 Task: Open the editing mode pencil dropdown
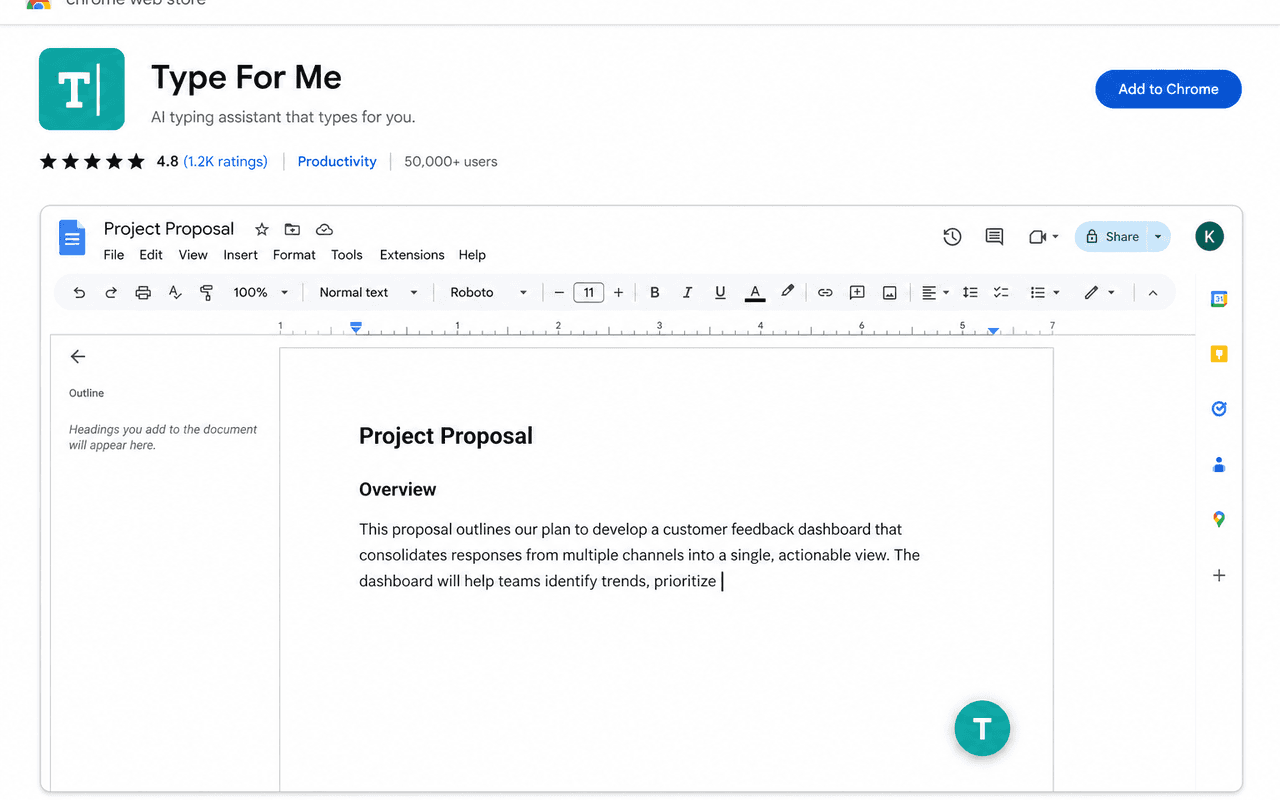tap(1099, 293)
